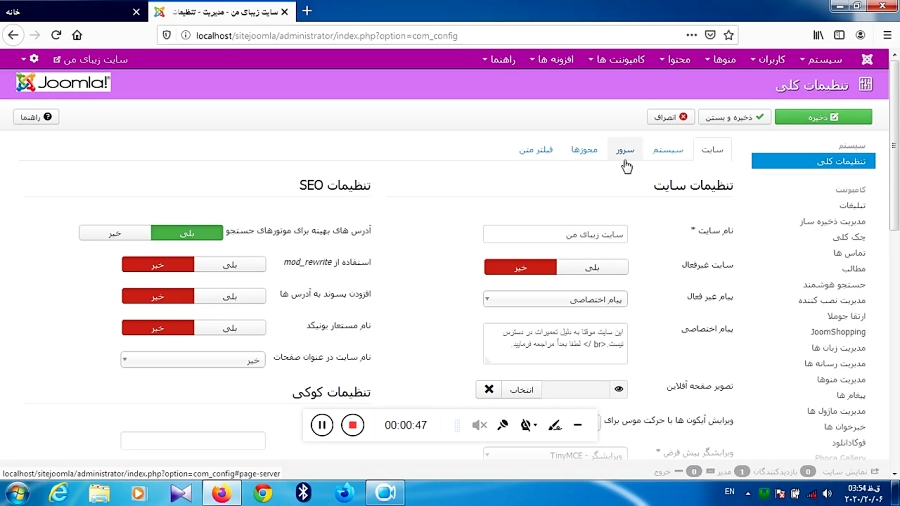This screenshot has width=900, height=506.
Task: Switch to the مجوزها tab
Action: click(584, 149)
